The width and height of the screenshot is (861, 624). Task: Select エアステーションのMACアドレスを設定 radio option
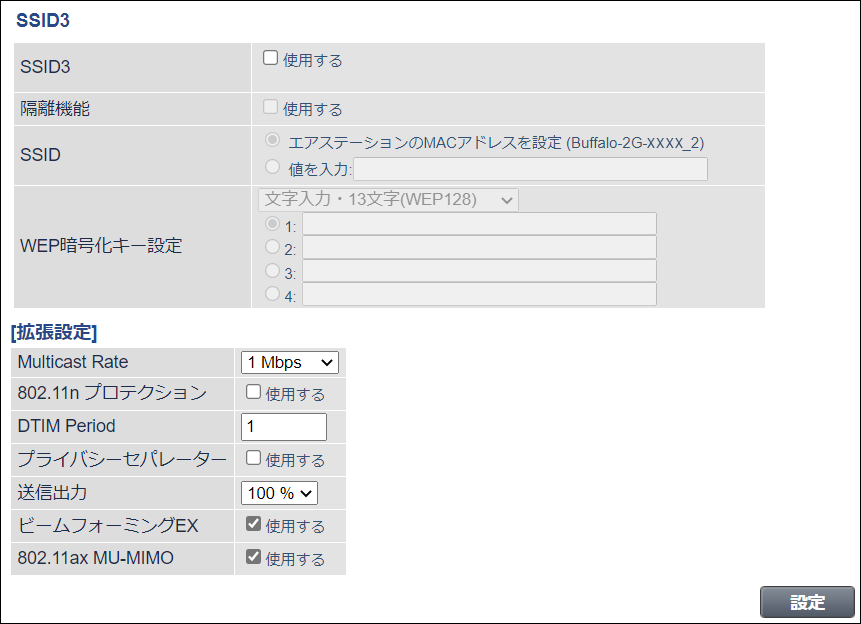(x=272, y=140)
